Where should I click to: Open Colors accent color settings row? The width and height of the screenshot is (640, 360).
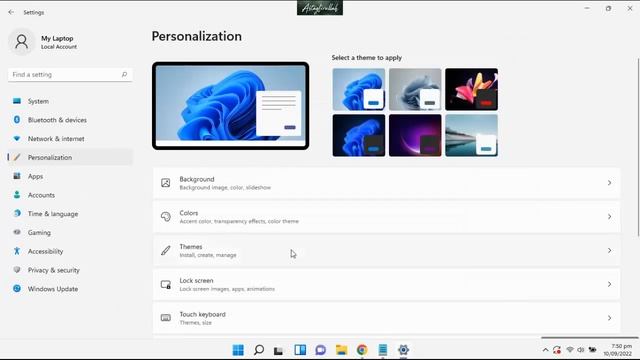click(x=387, y=217)
